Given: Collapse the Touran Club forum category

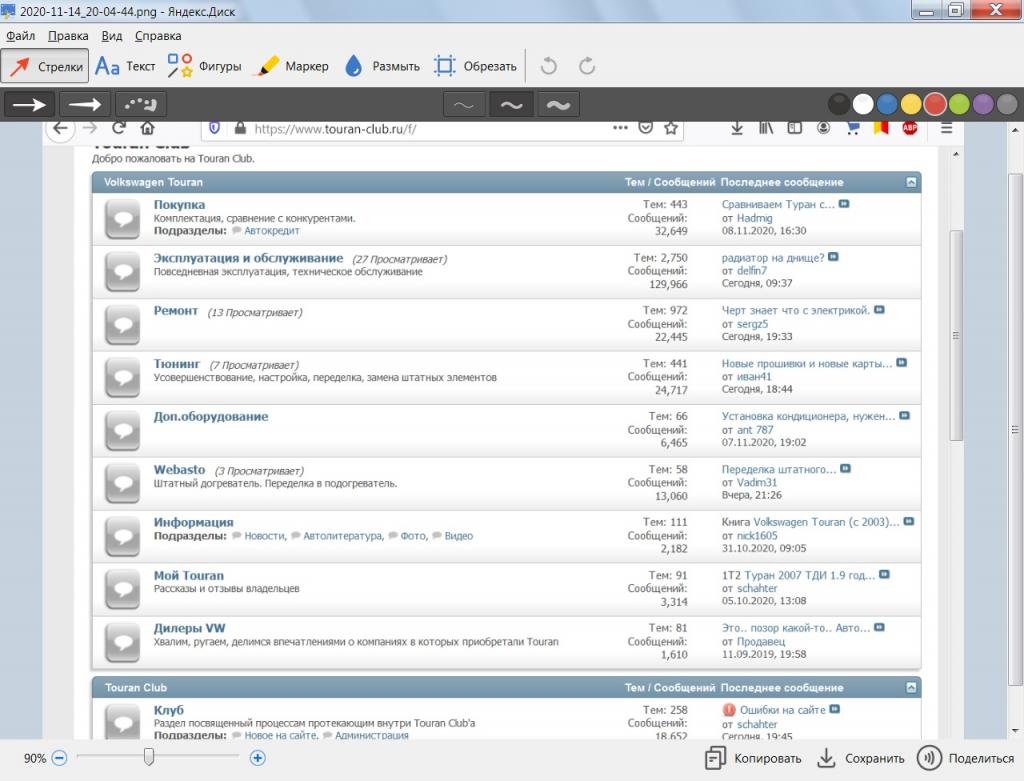Looking at the screenshot, I should 911,688.
